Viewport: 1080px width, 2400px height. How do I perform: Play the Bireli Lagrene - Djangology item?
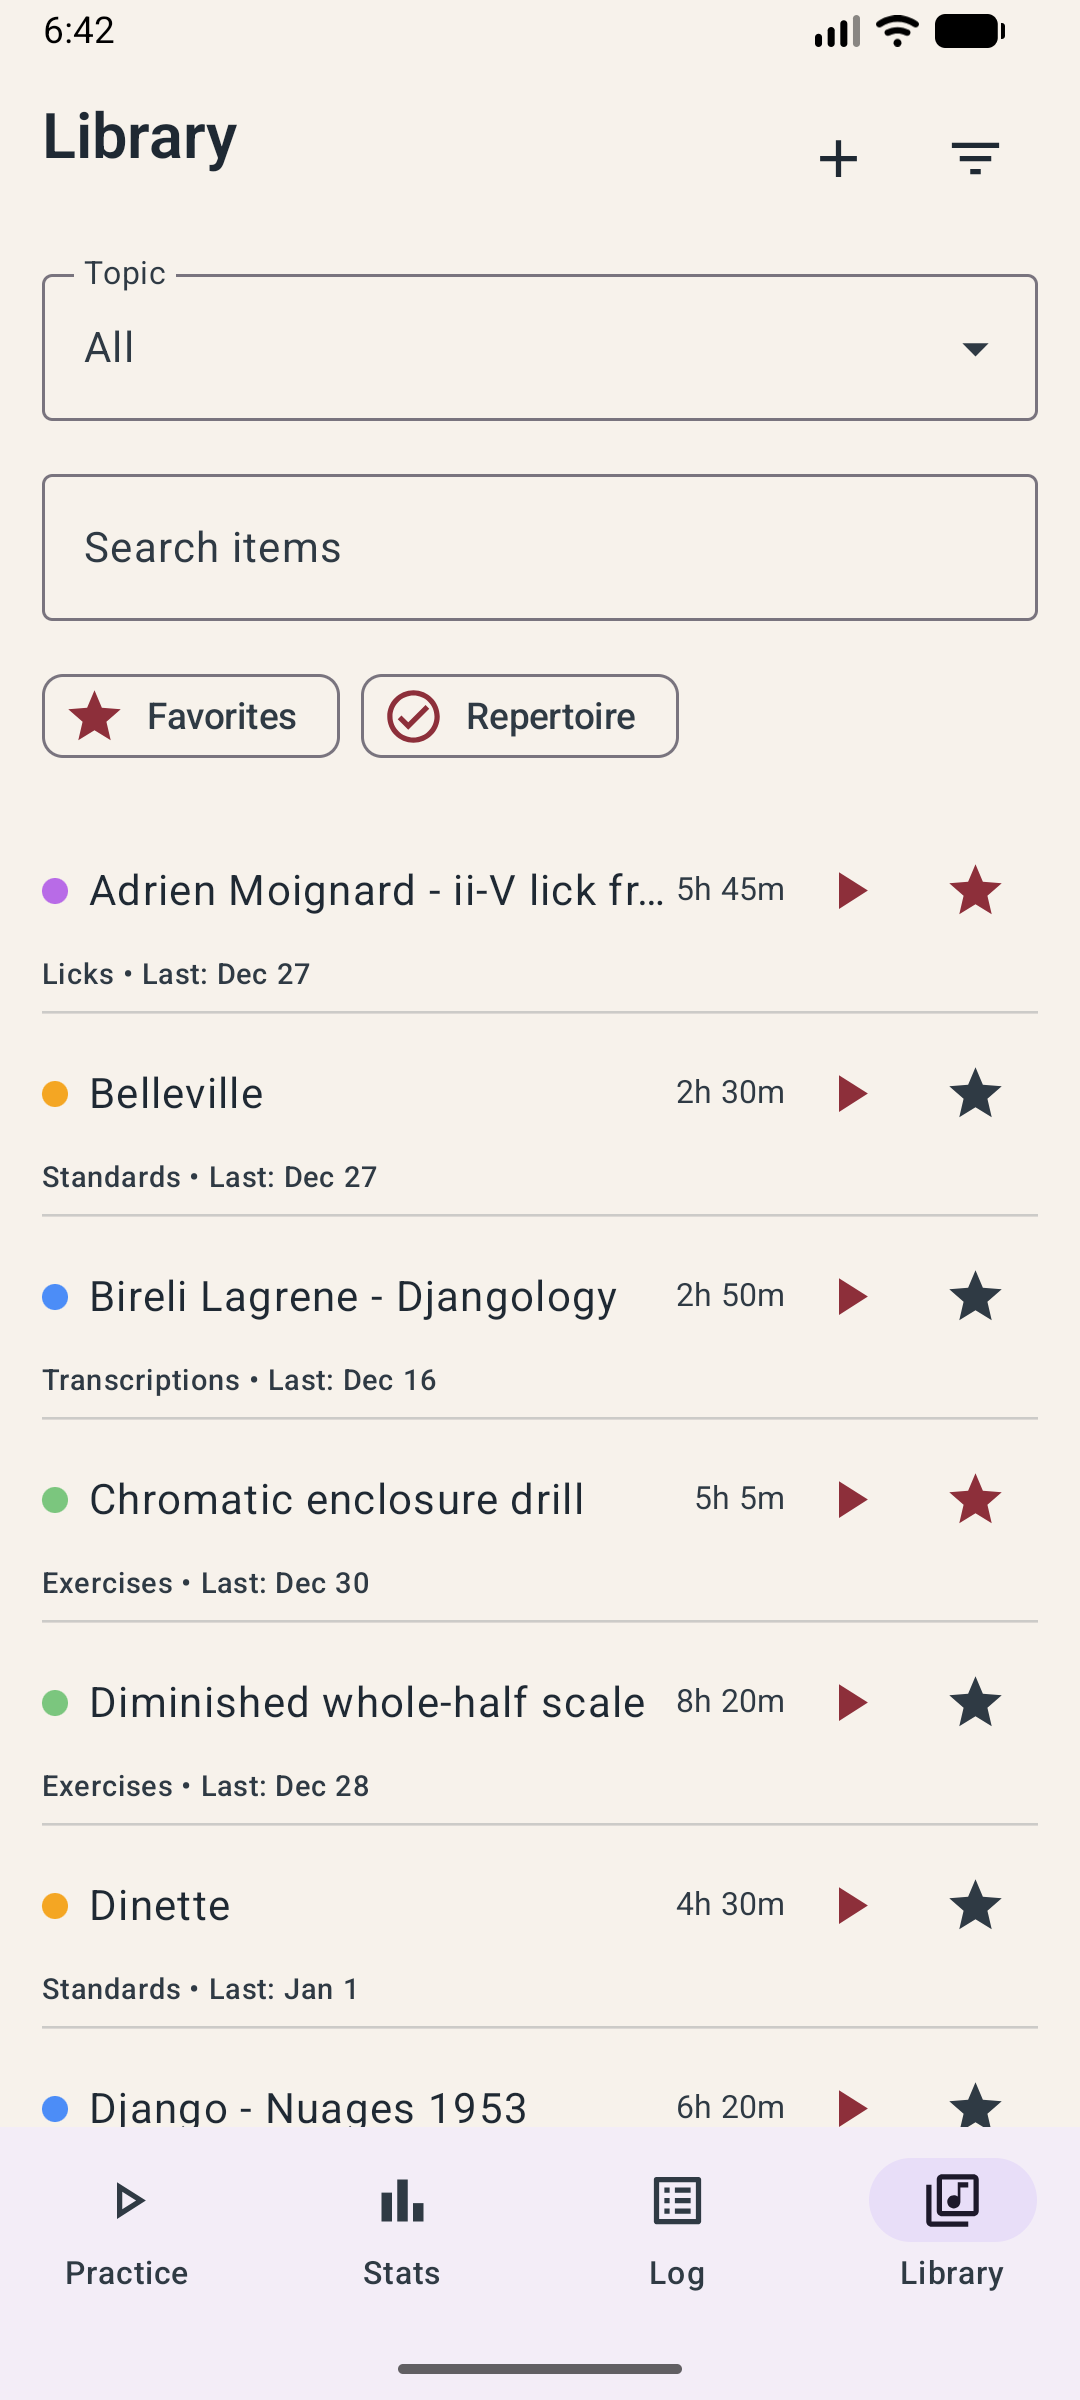(852, 1296)
